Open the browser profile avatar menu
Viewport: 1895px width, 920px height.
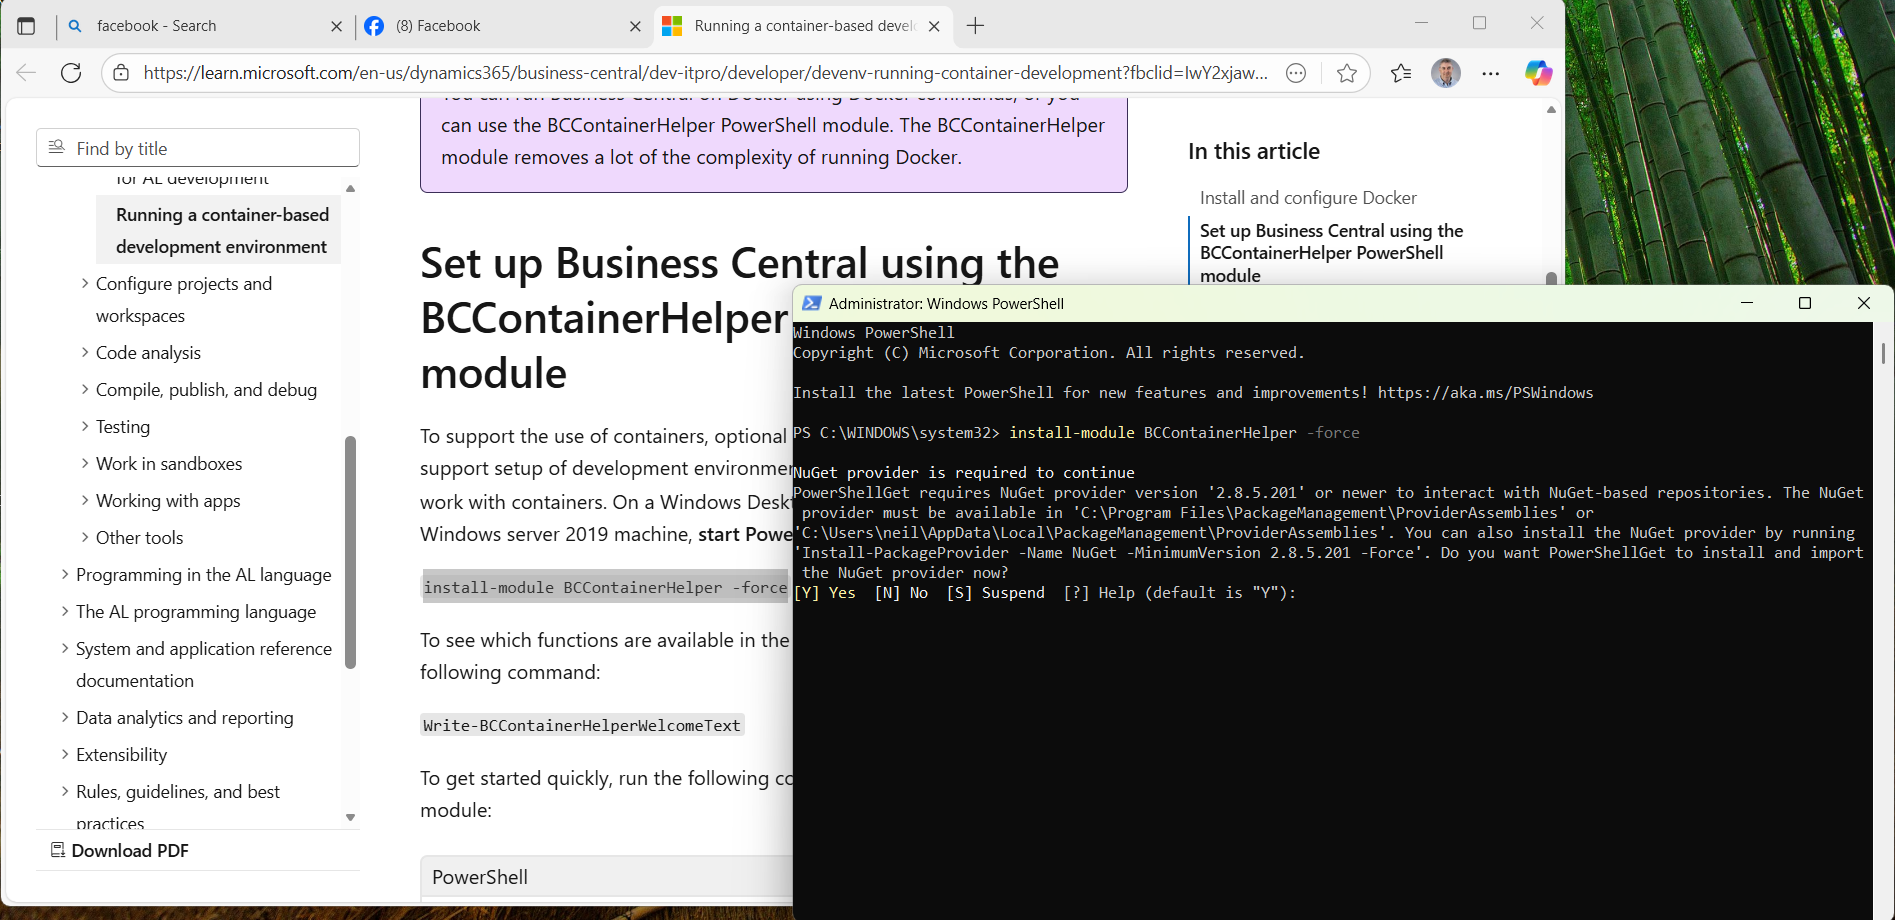pos(1445,72)
